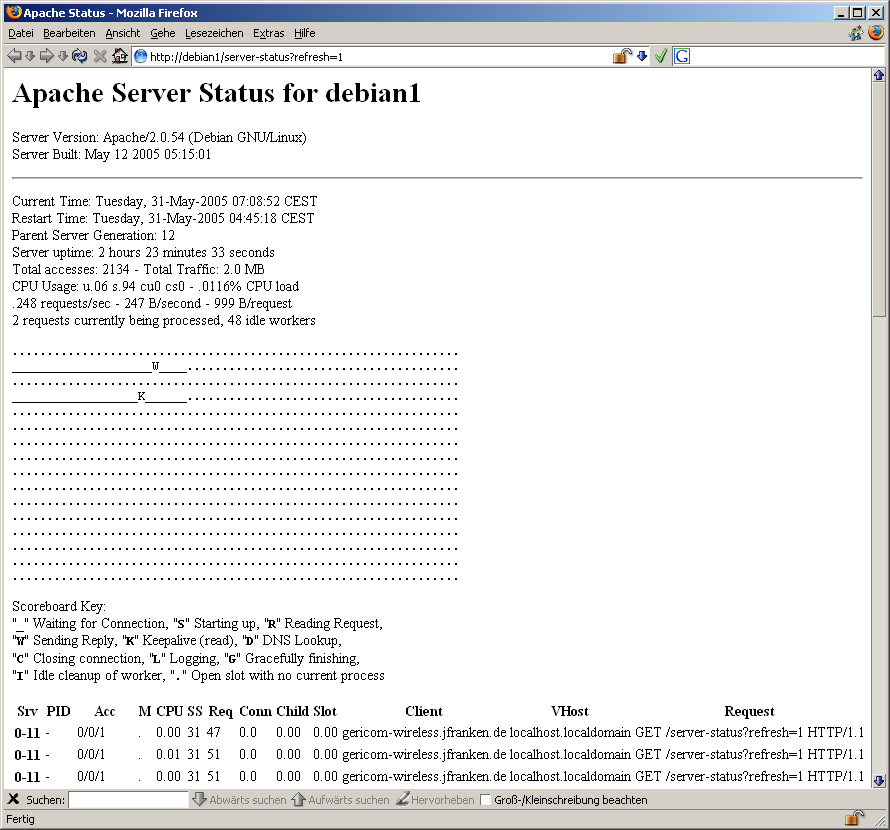Click 'Fertig' status bar text
Image resolution: width=890 pixels, height=830 pixels.
point(20,819)
